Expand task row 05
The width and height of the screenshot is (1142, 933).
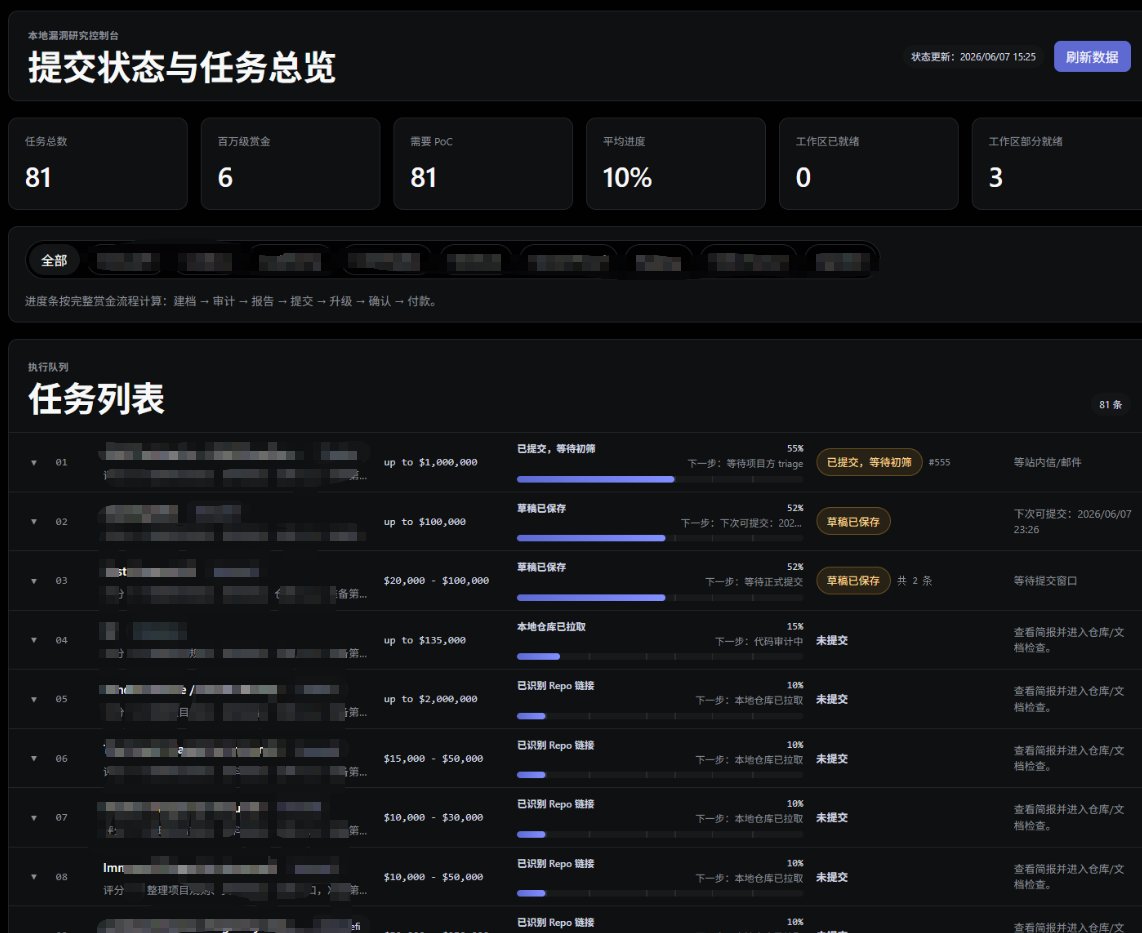(x=34, y=699)
